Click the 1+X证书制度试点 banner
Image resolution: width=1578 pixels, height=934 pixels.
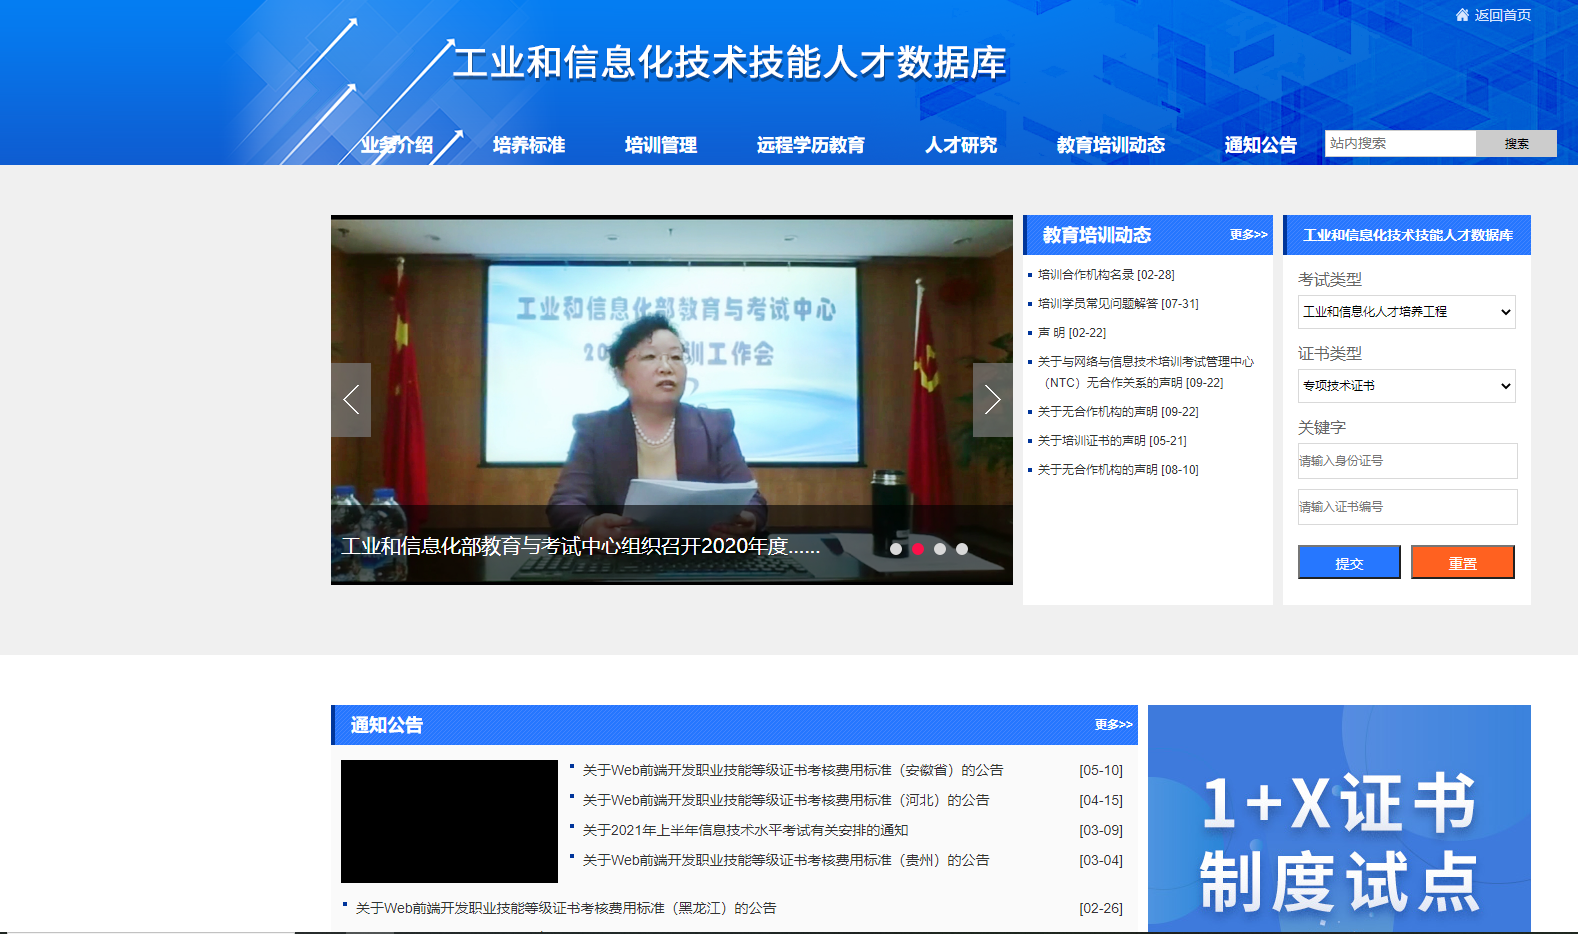tap(1339, 819)
